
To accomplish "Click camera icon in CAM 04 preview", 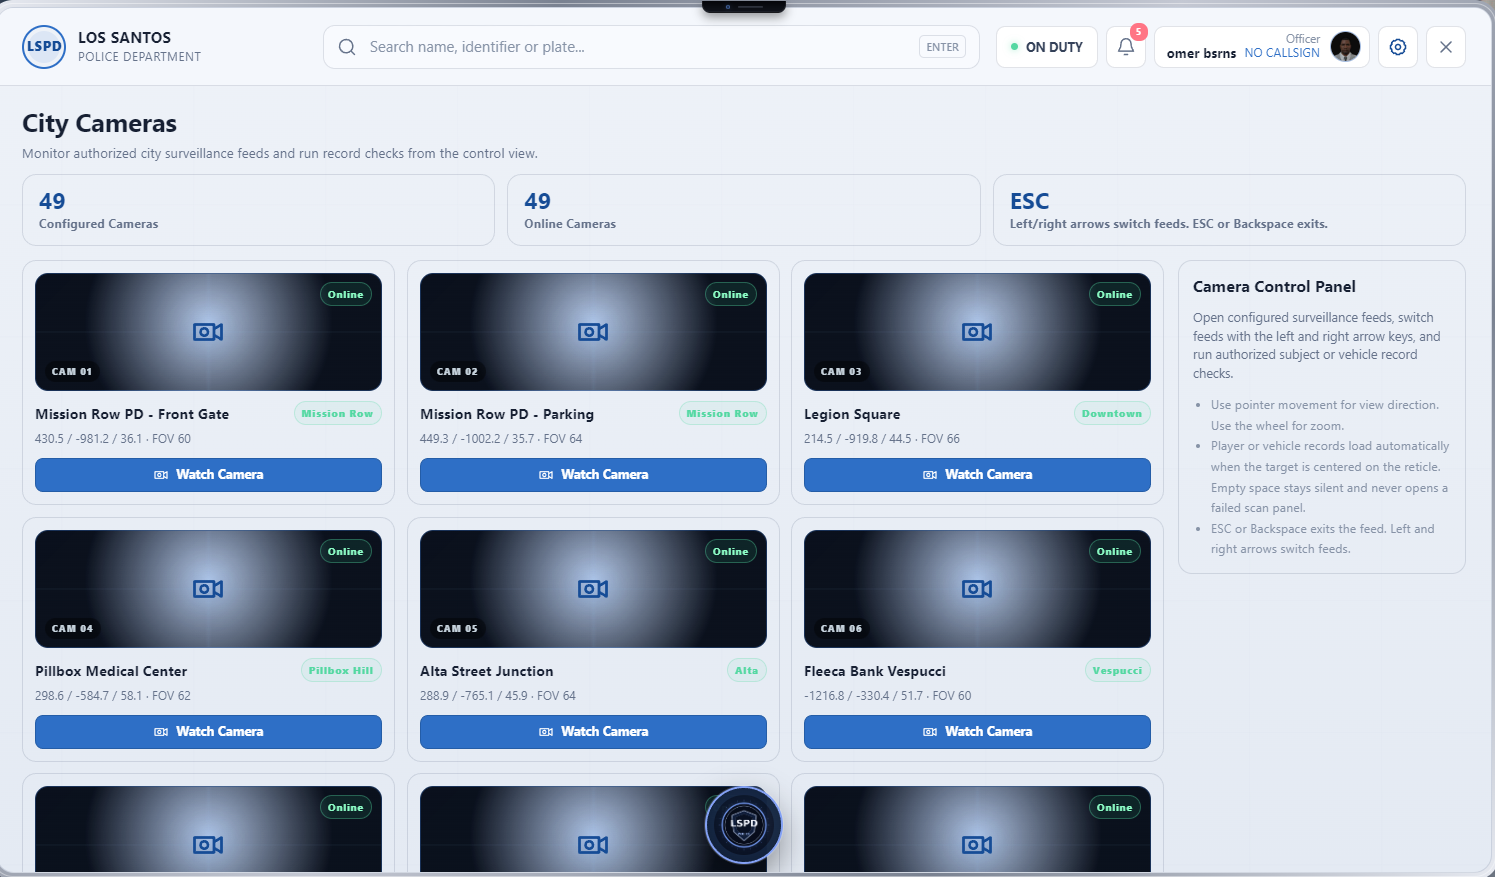I will pyautogui.click(x=208, y=589).
